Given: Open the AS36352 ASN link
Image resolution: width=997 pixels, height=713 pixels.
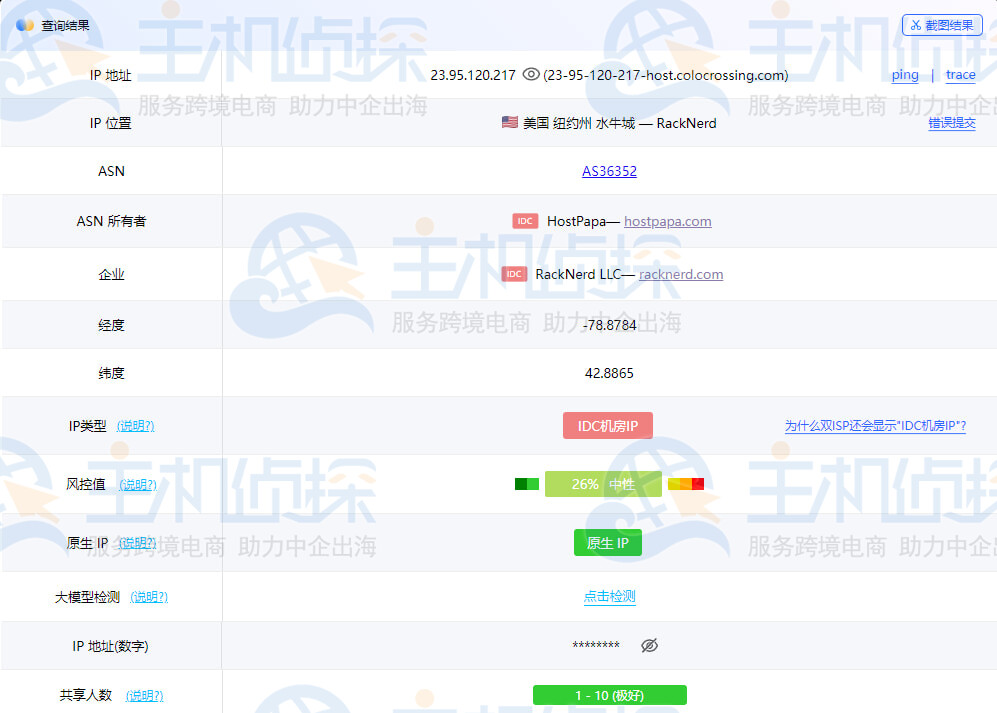Looking at the screenshot, I should point(609,171).
